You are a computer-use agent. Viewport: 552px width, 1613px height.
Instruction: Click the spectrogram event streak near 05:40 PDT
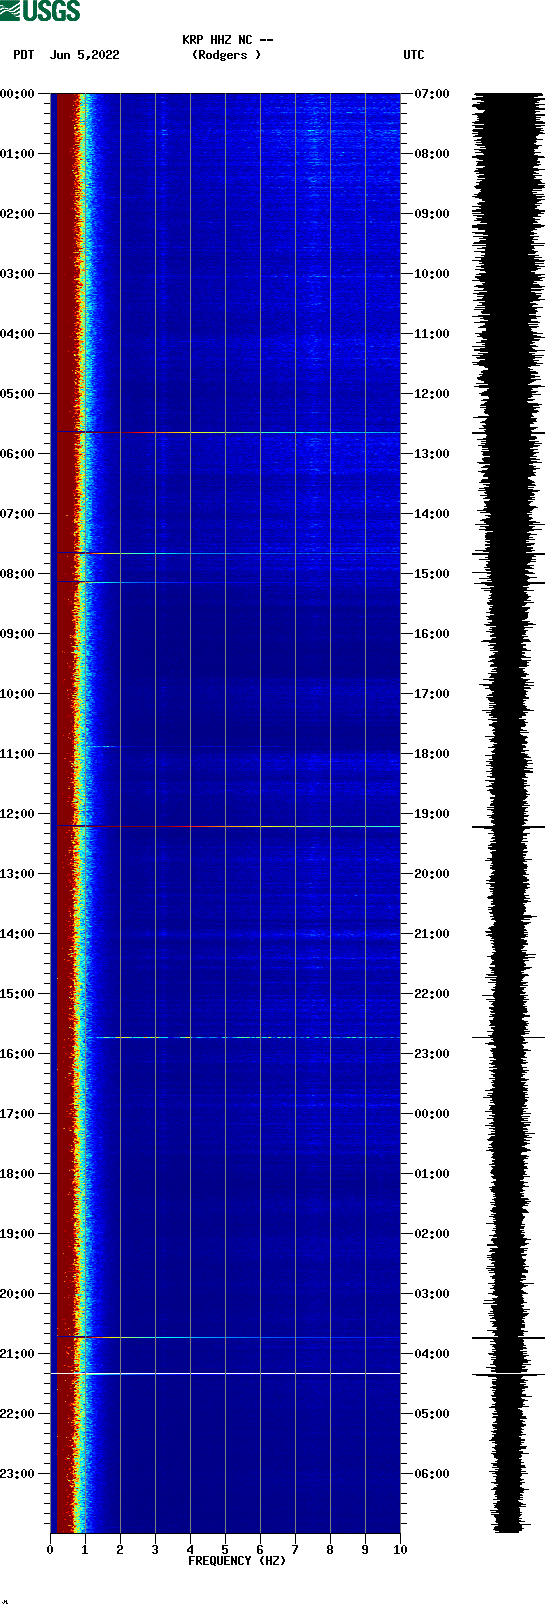(226, 433)
